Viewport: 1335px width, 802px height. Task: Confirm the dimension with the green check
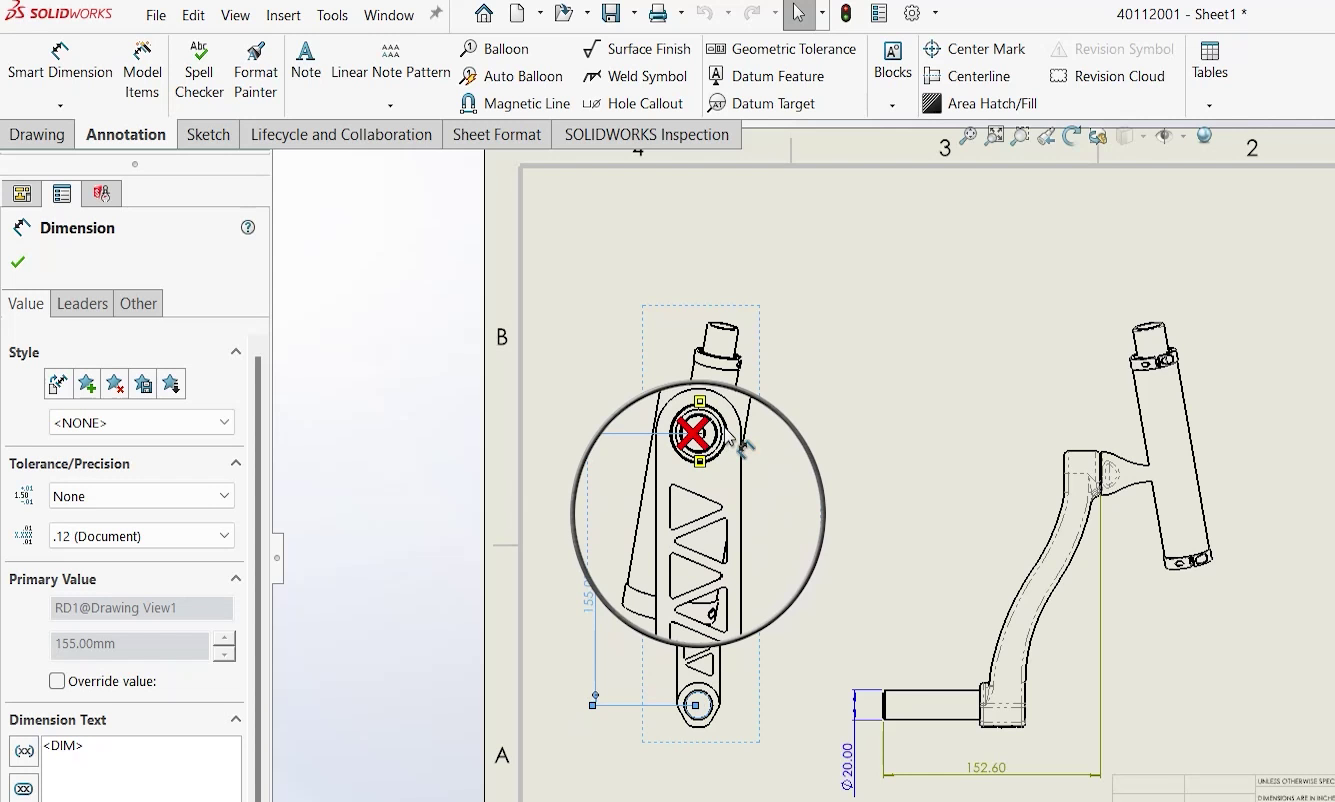(18, 262)
